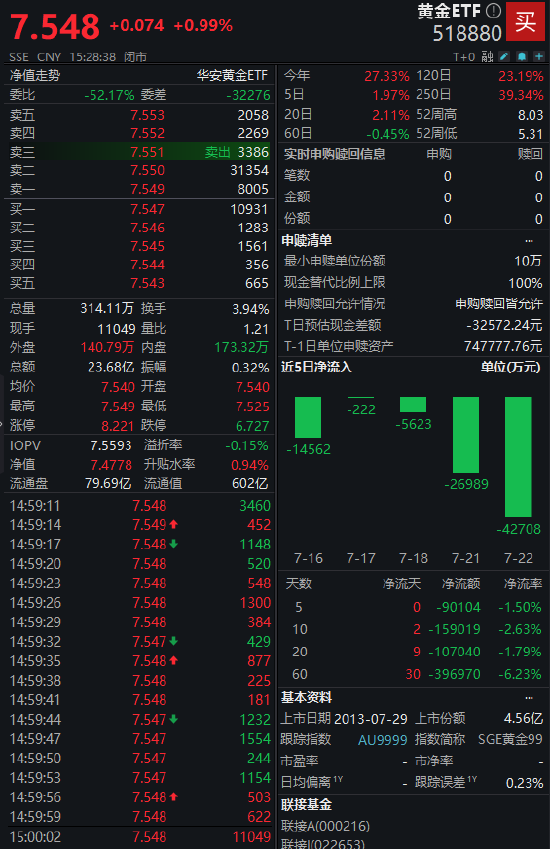Open the AU9999 tracking index link

pos(383,740)
